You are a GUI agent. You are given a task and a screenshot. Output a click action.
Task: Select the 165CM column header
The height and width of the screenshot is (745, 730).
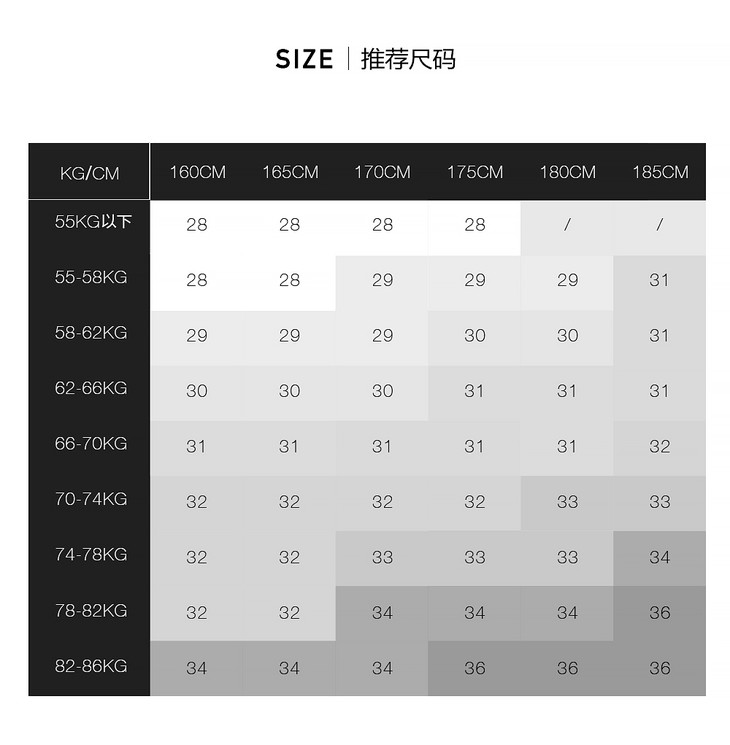tap(290, 172)
